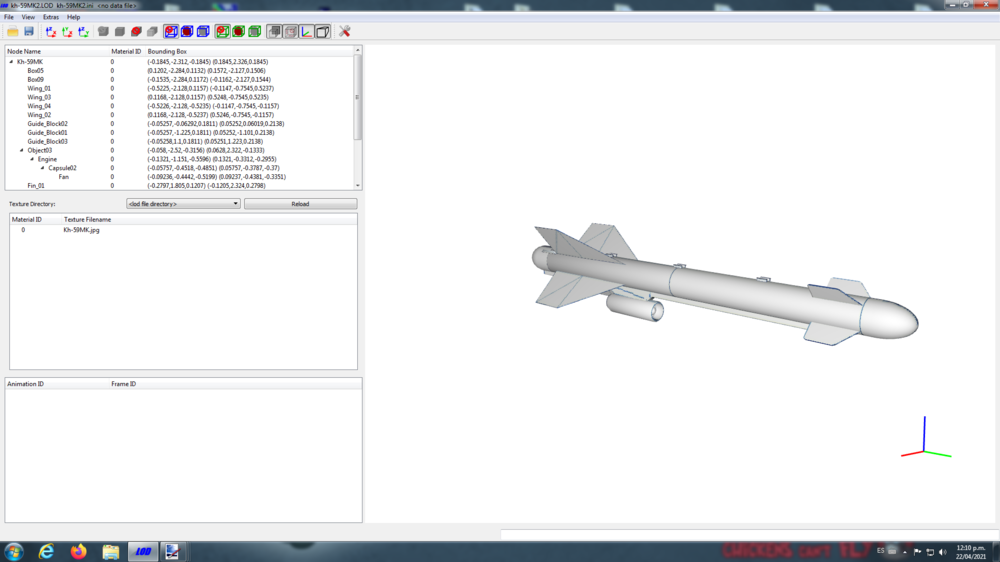Image resolution: width=1000 pixels, height=562 pixels.
Task: Toggle blue wireframe box with gray cube
Action: tap(203, 31)
